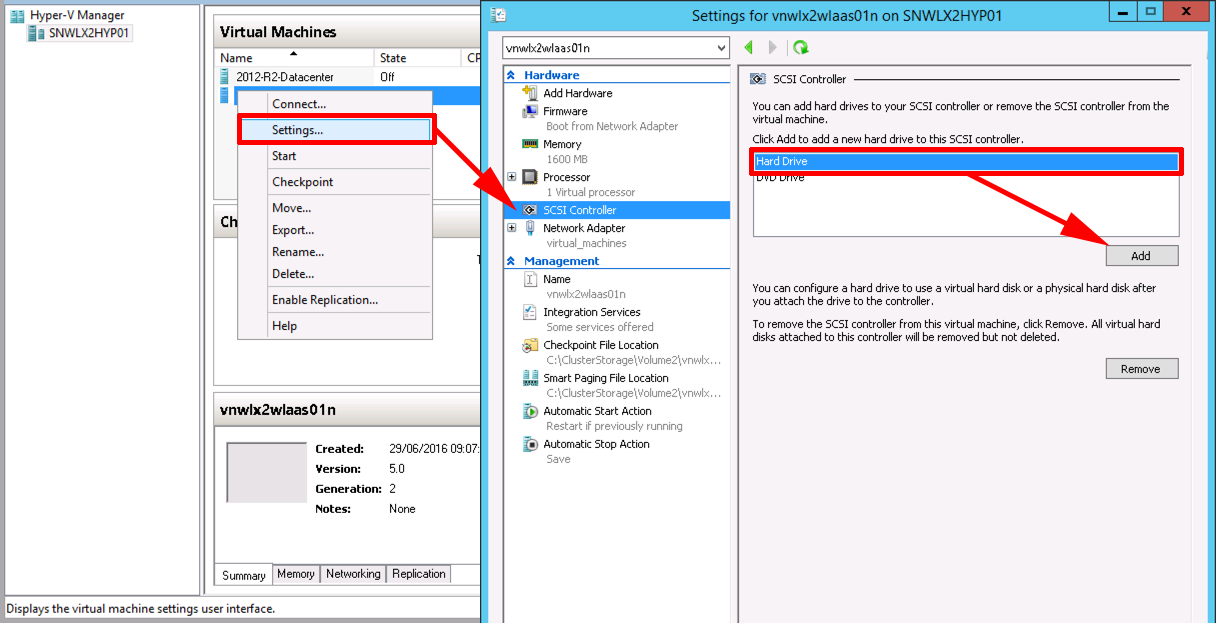This screenshot has height=623, width=1216.
Task: Go back with the green left arrow
Action: click(749, 47)
